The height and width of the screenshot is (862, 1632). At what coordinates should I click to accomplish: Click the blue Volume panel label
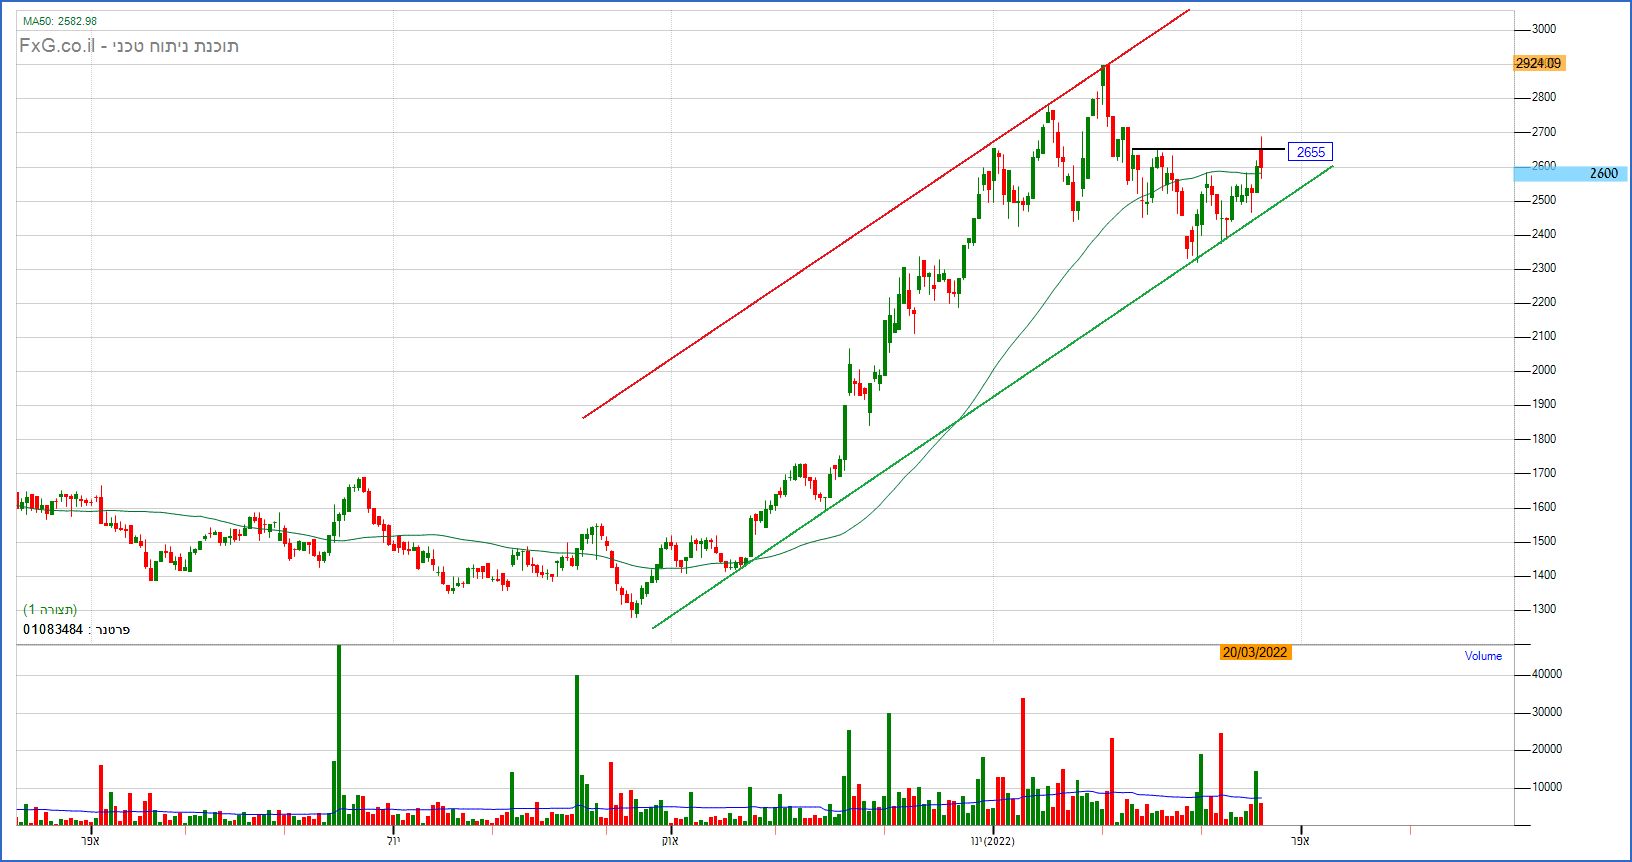coord(1483,656)
